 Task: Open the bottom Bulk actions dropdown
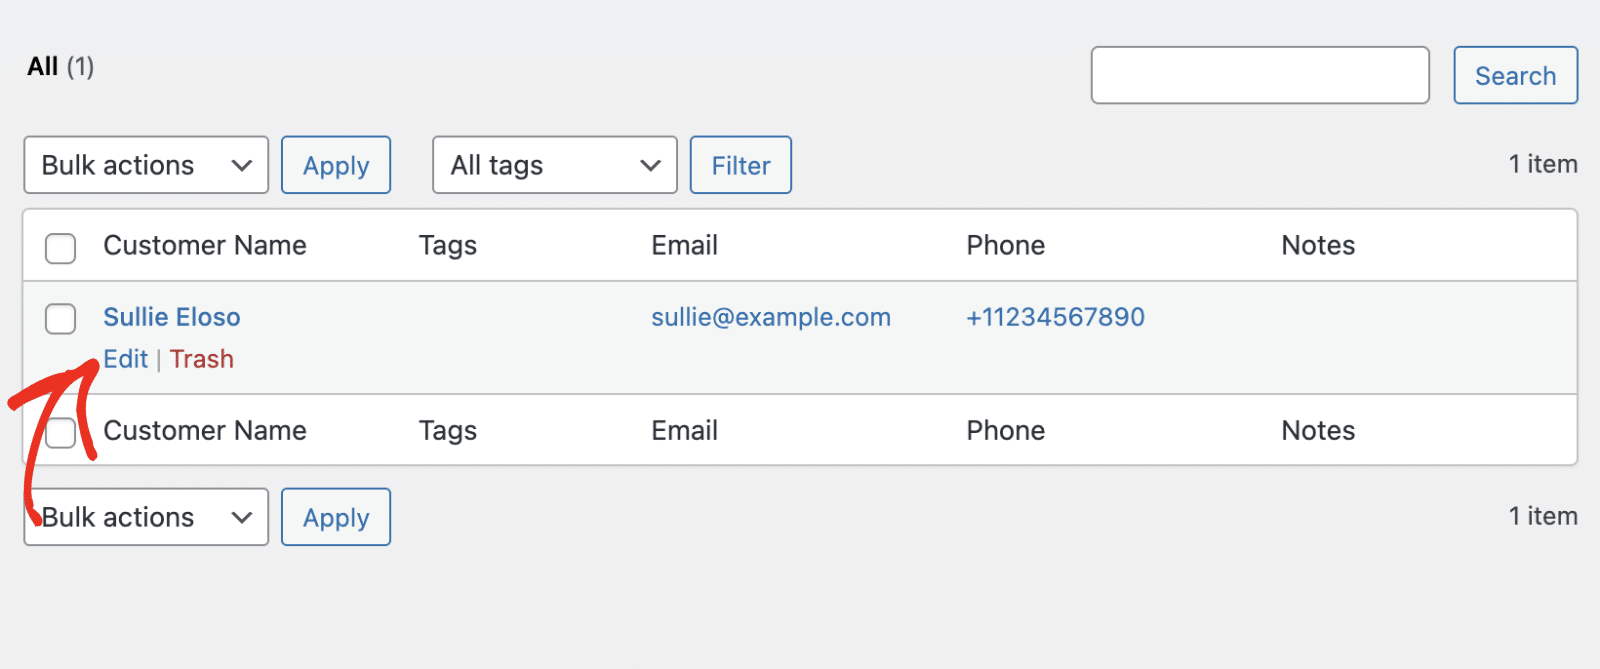pyautogui.click(x=146, y=517)
